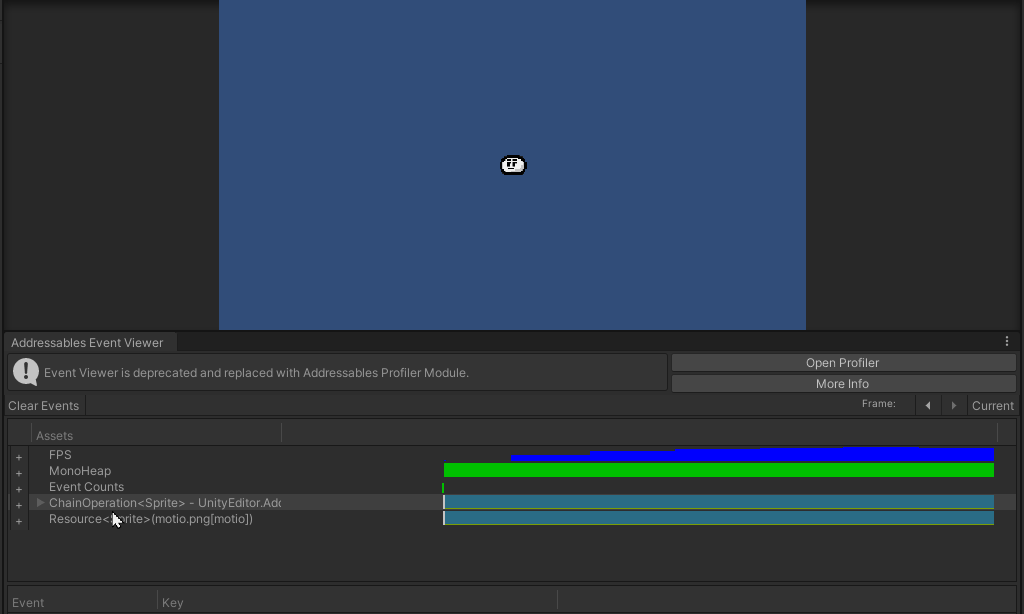Select the Resource<Sprite> motio.png row
This screenshot has width=1024, height=614.
click(150, 519)
